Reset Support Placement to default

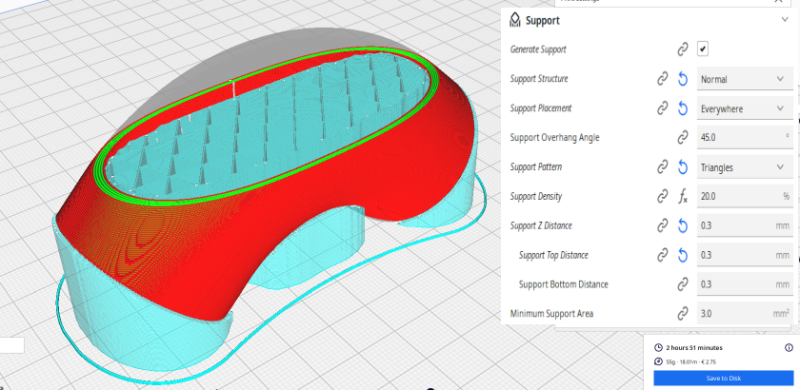point(683,108)
